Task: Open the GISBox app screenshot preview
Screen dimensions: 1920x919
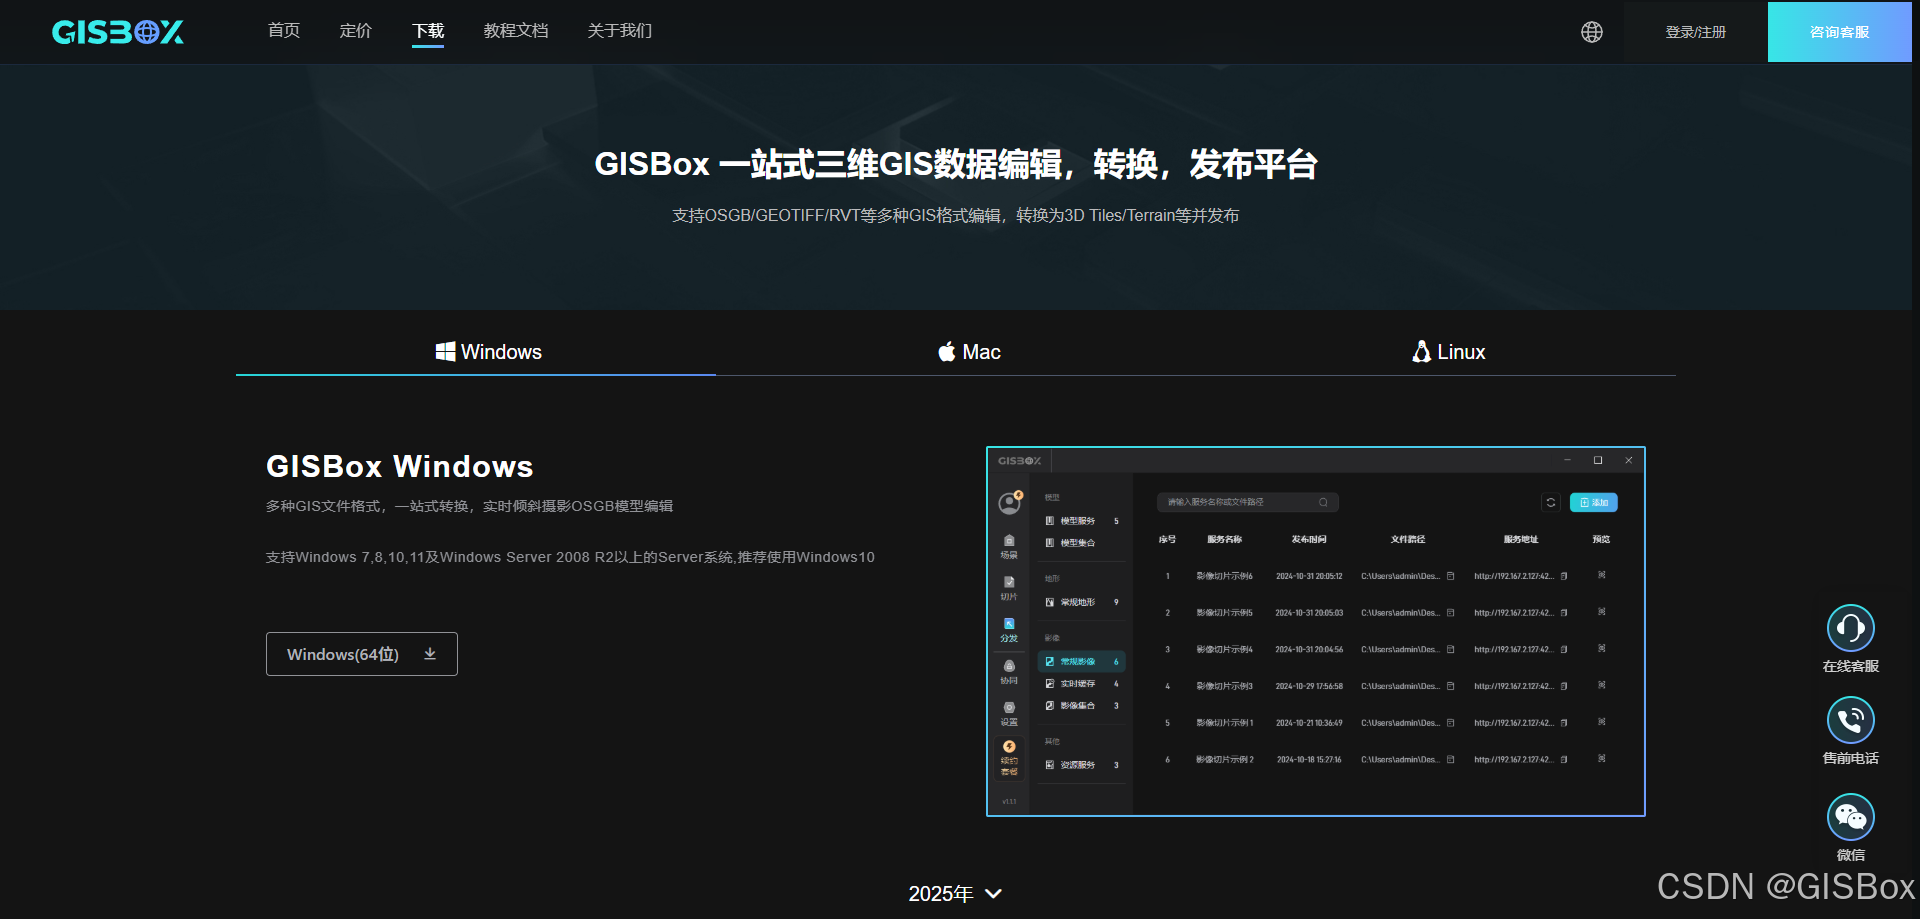Action: [1316, 631]
